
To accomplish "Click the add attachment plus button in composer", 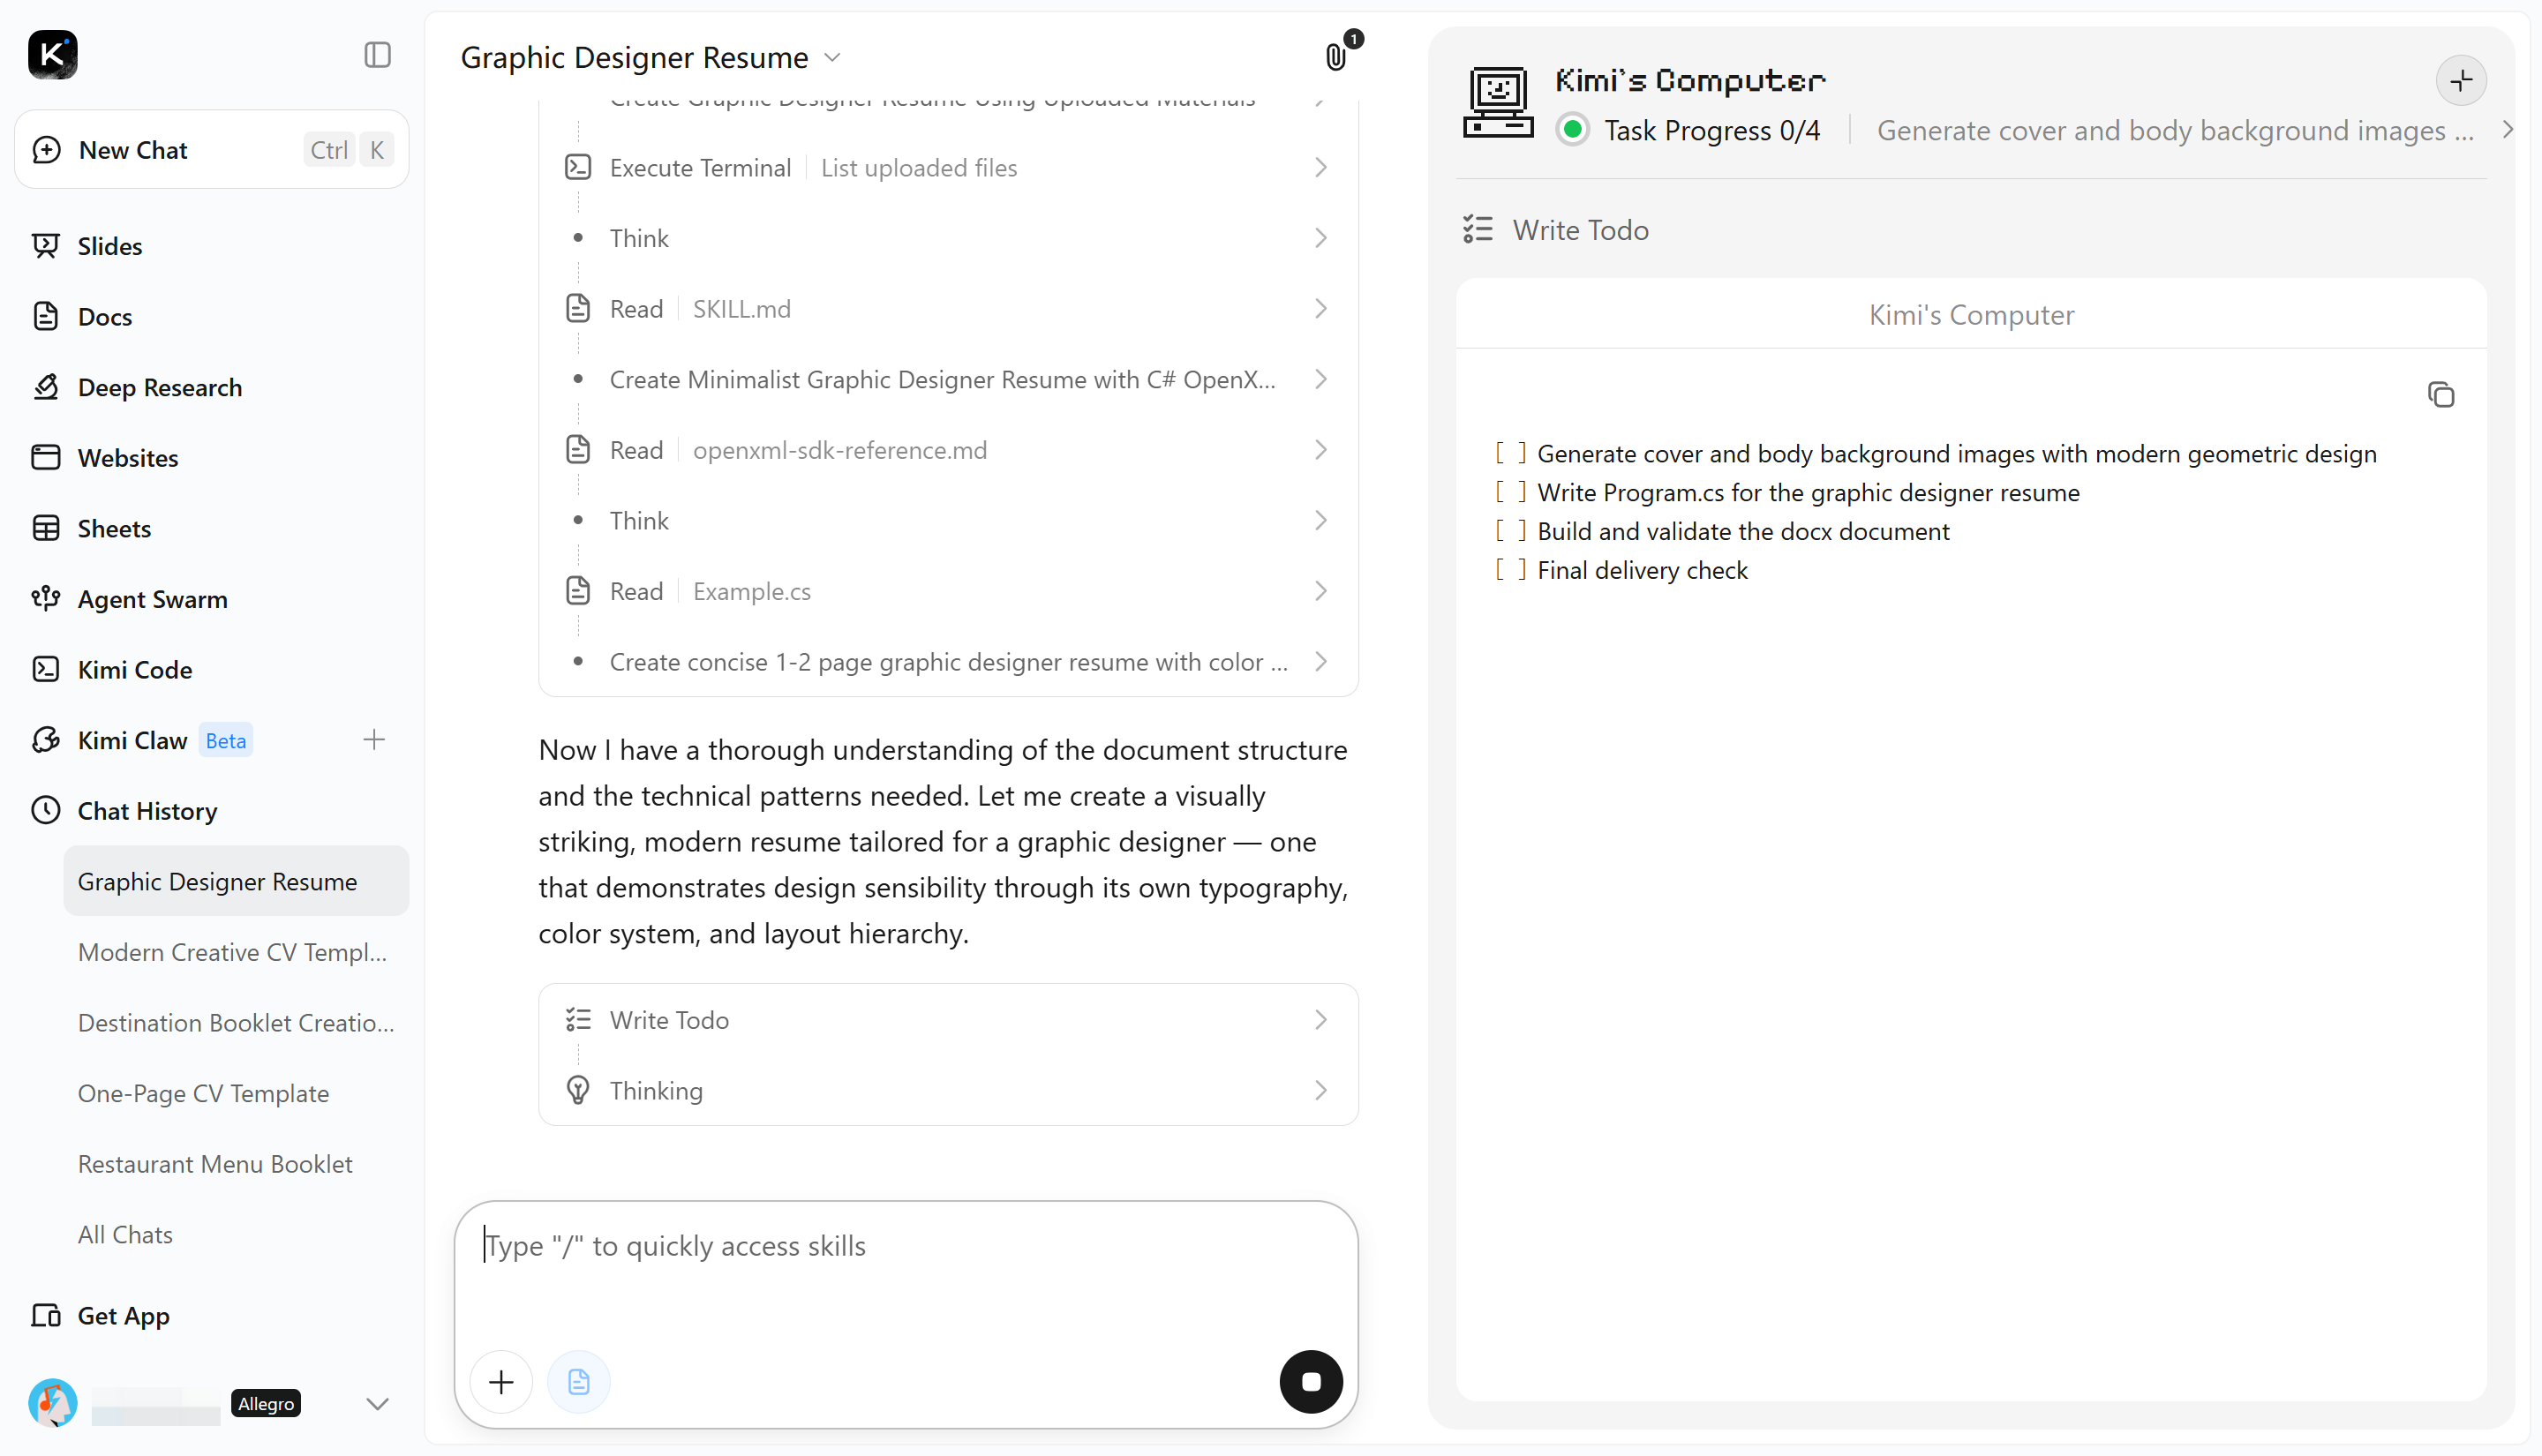I will 501,1382.
